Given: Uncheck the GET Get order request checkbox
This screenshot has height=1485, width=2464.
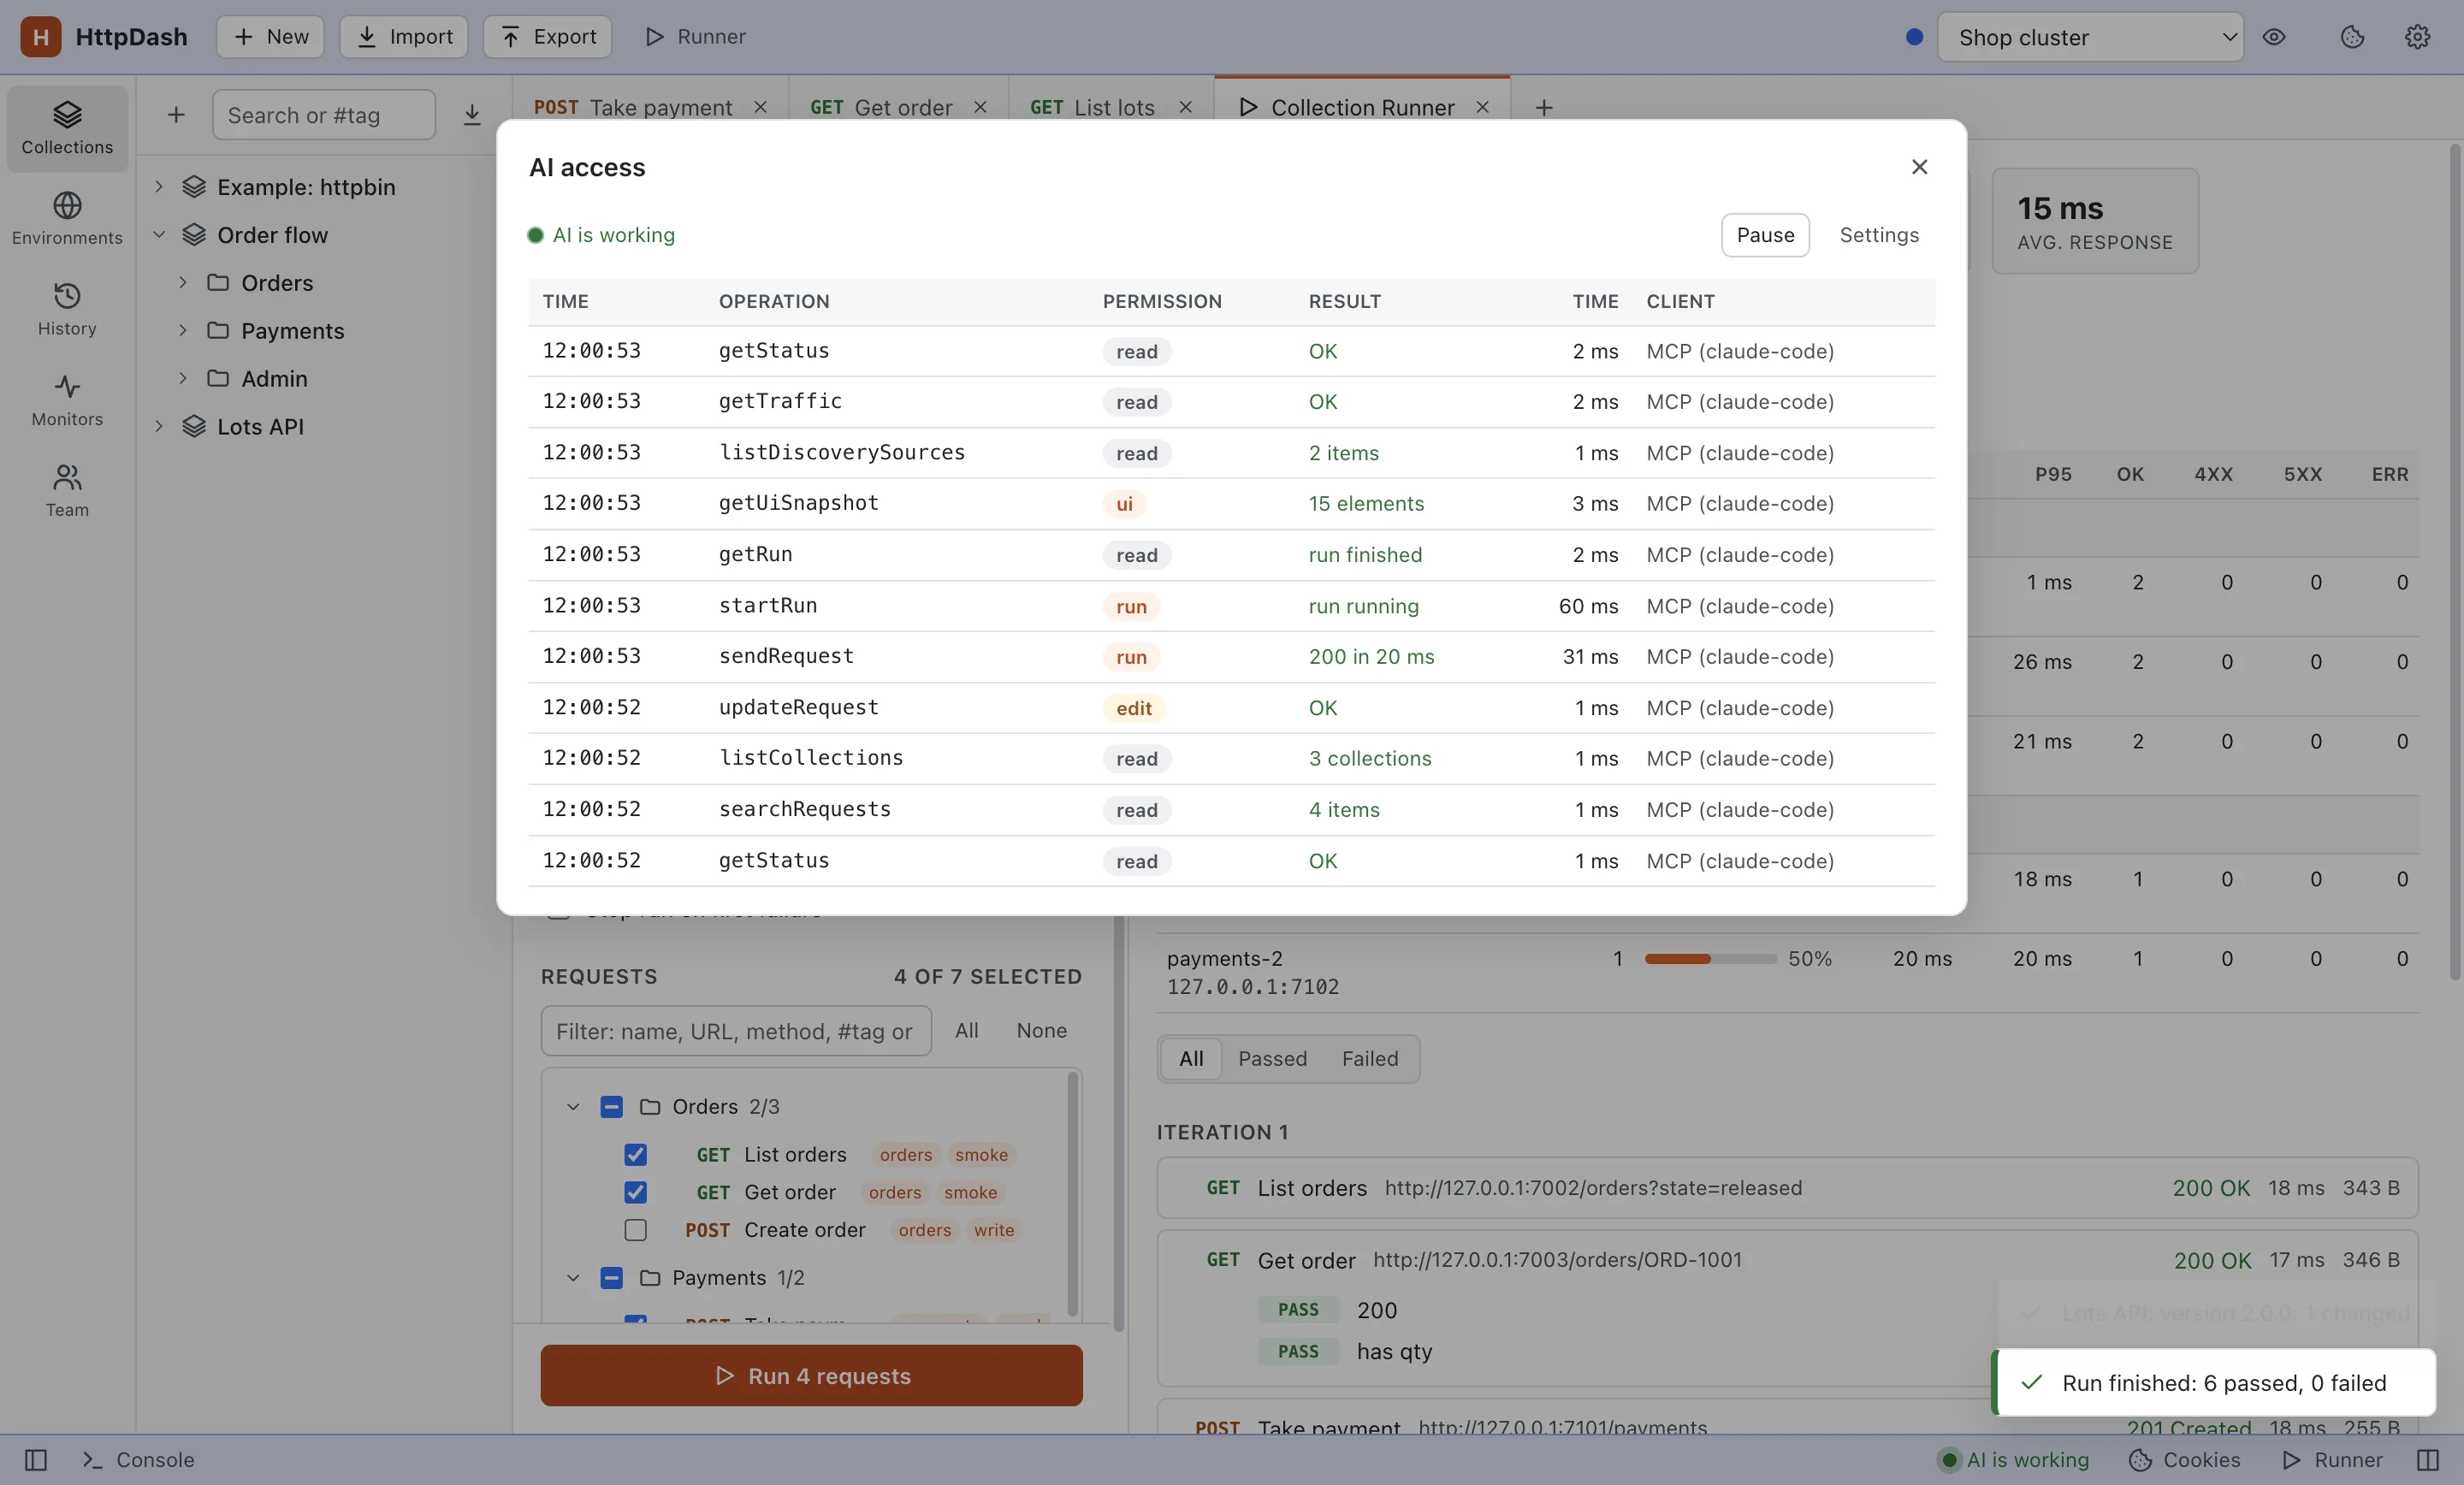Looking at the screenshot, I should [635, 1192].
